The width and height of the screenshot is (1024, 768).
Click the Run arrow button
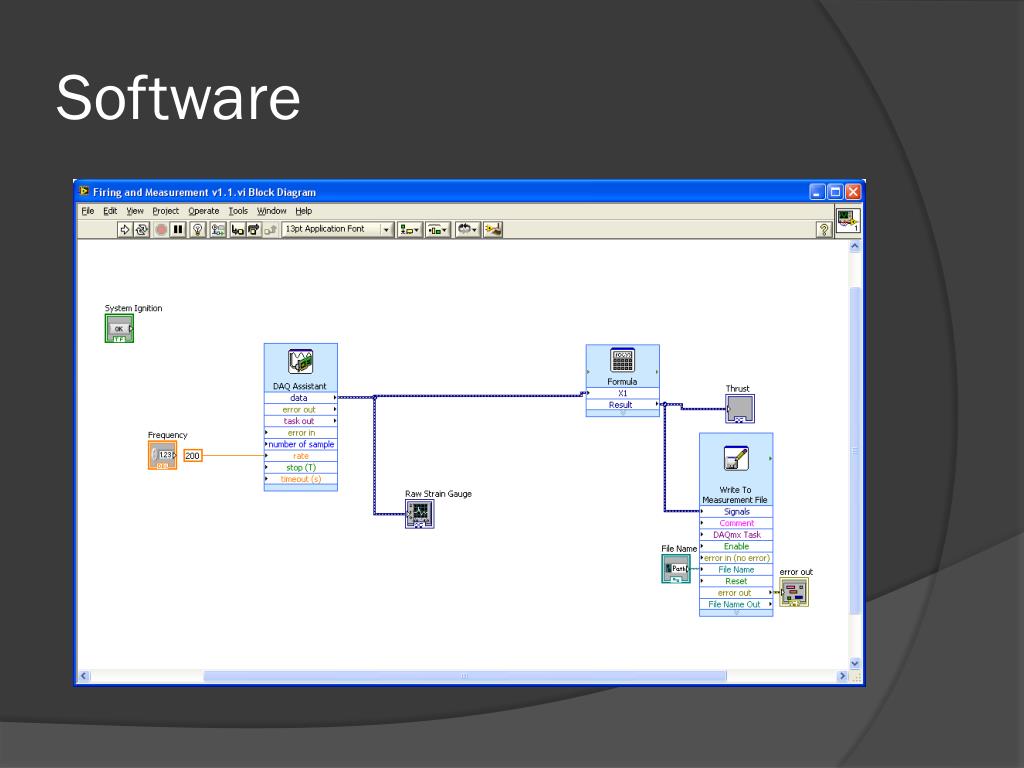124,229
